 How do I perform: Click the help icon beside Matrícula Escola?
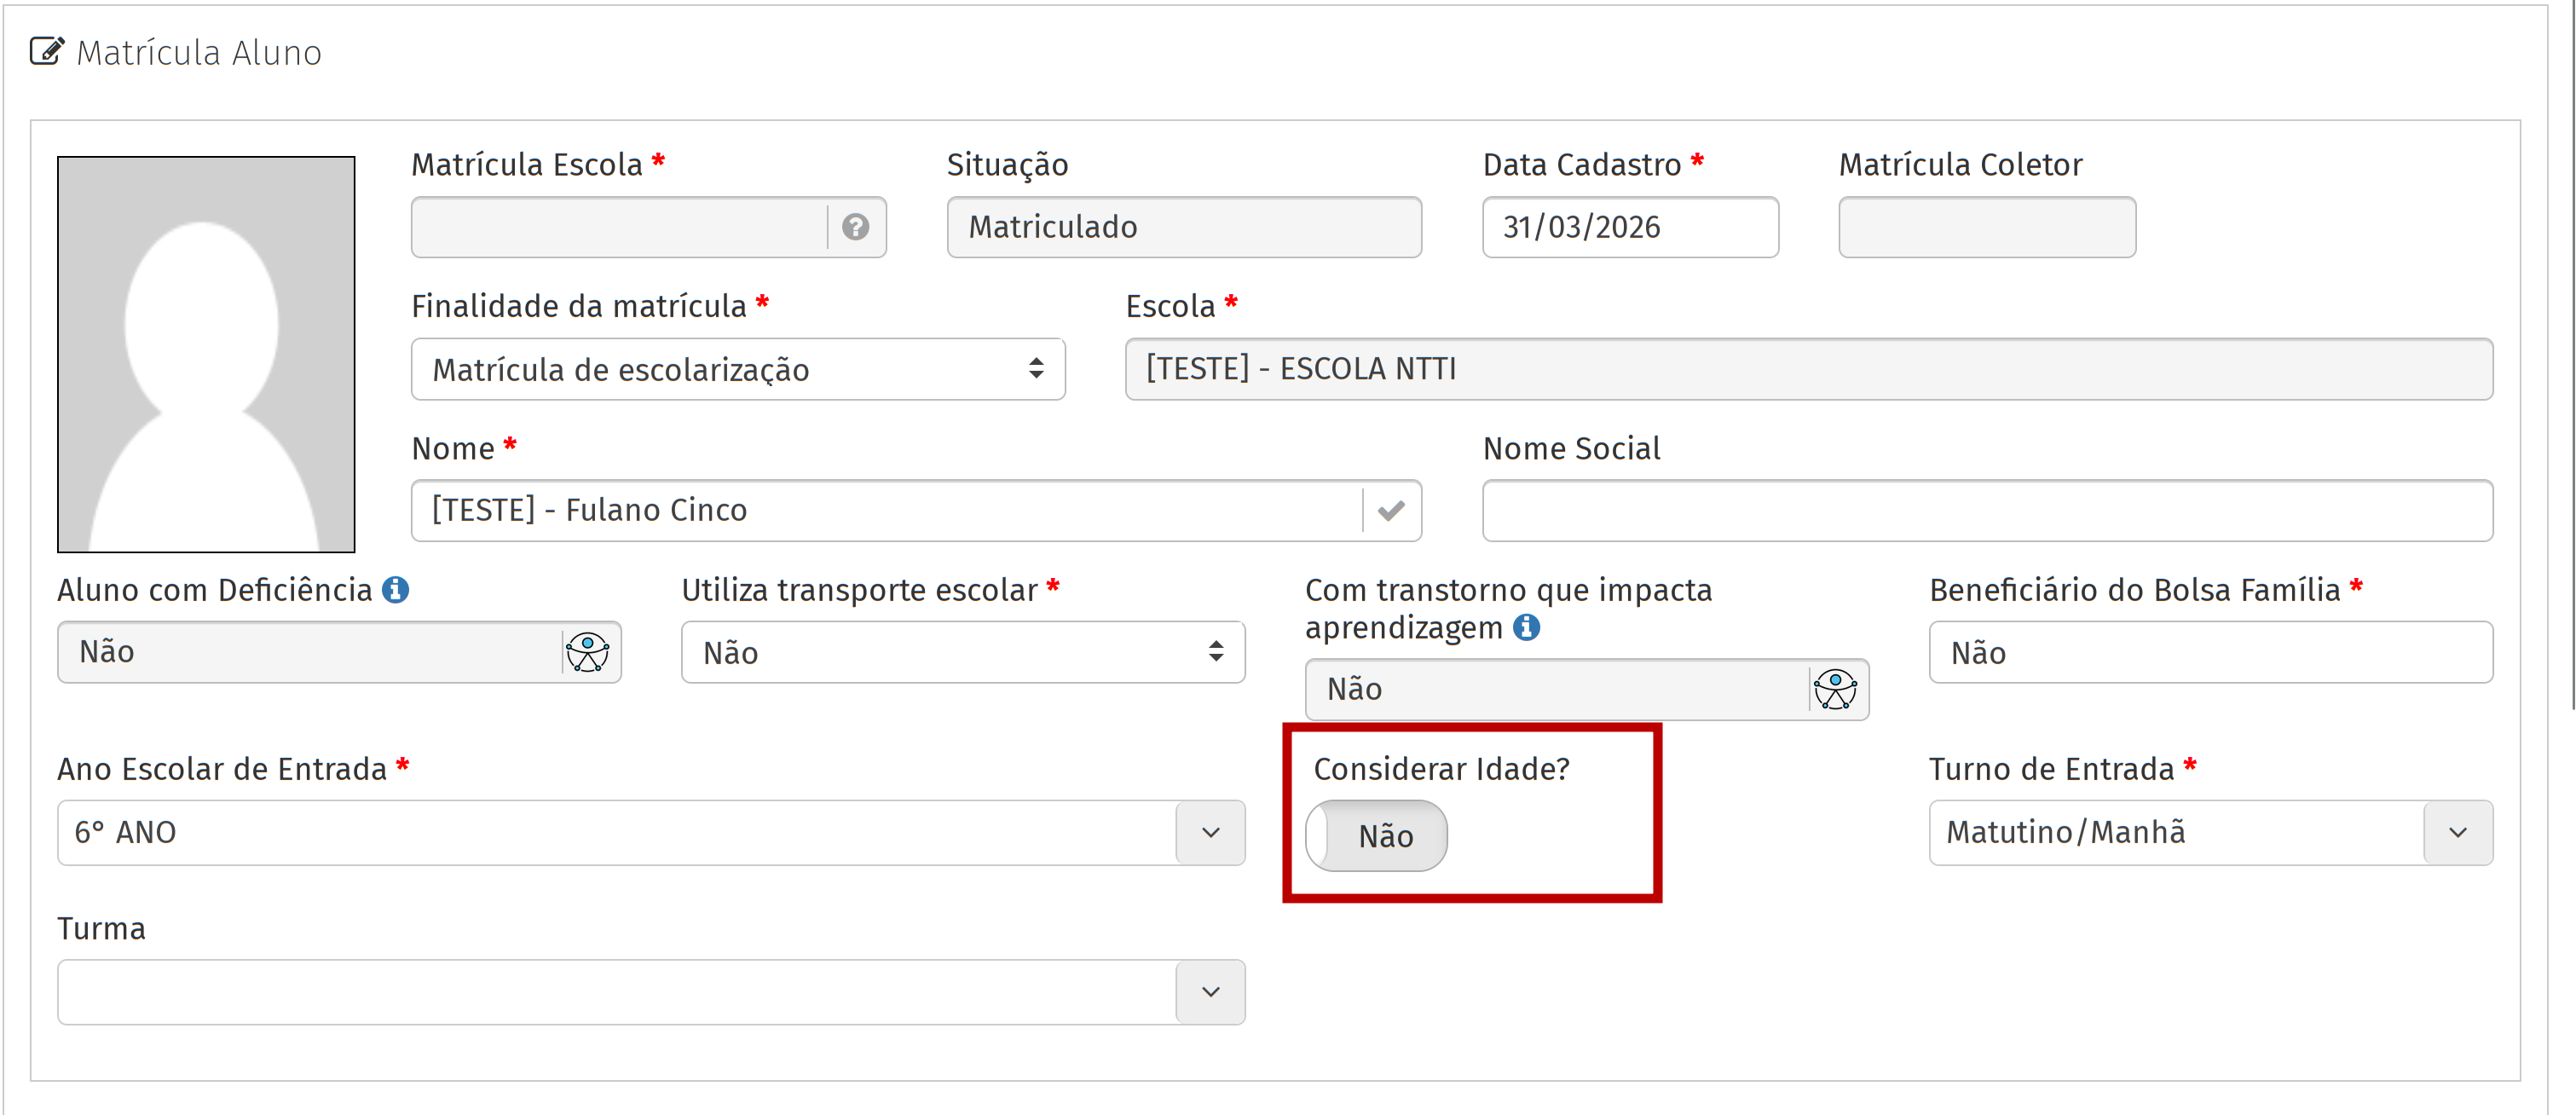point(855,227)
